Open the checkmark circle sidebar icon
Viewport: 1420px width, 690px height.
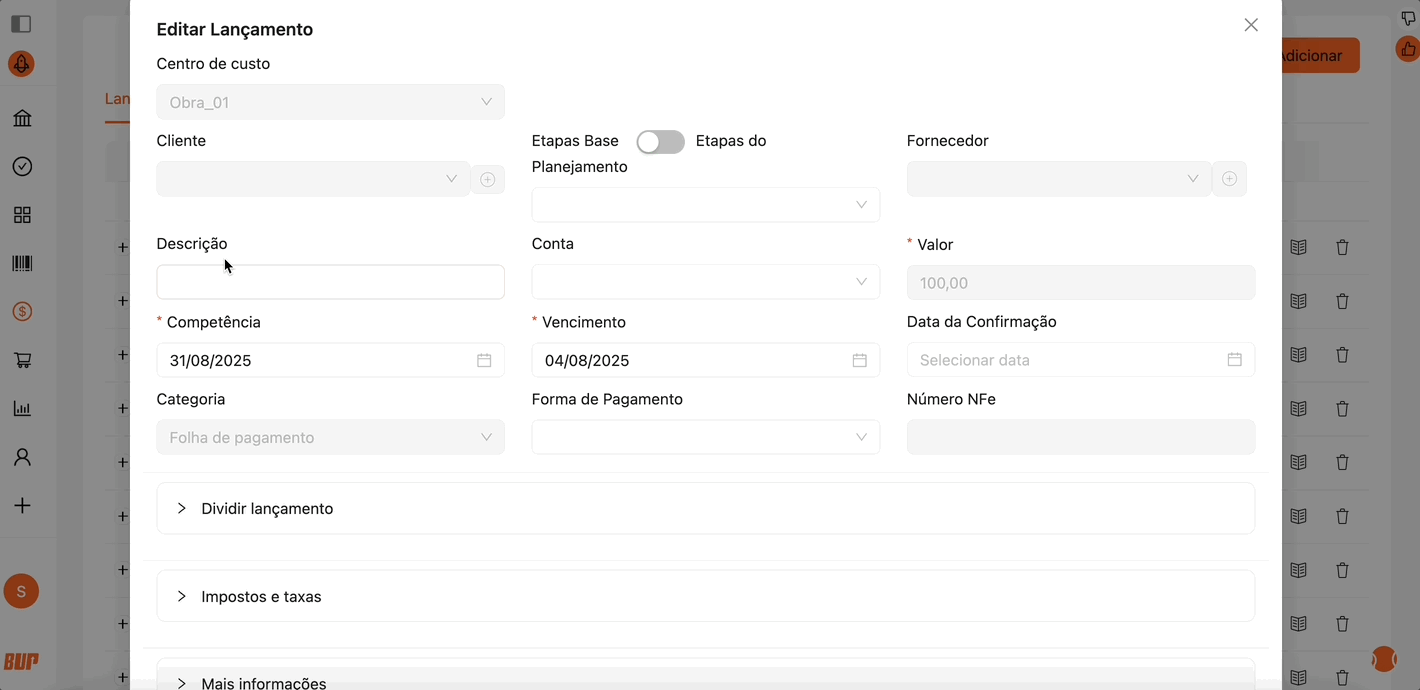(x=22, y=167)
